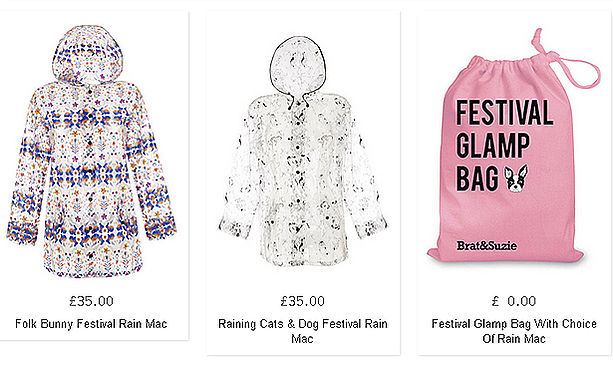Screen dimensions: 613x371
Task: Click the Brat&Suzie logo on the pink bag
Action: tap(487, 246)
